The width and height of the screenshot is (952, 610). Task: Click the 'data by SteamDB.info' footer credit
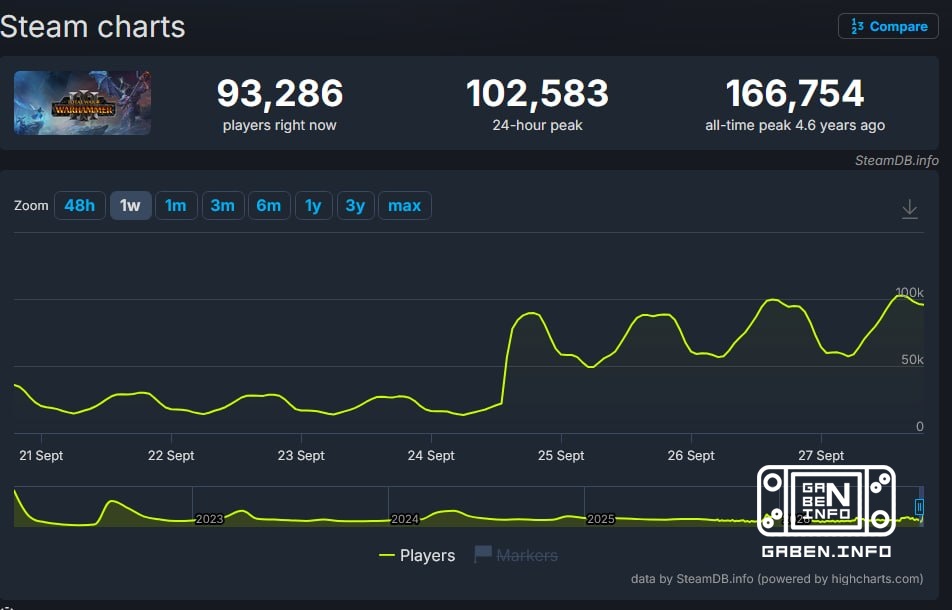coord(777,578)
